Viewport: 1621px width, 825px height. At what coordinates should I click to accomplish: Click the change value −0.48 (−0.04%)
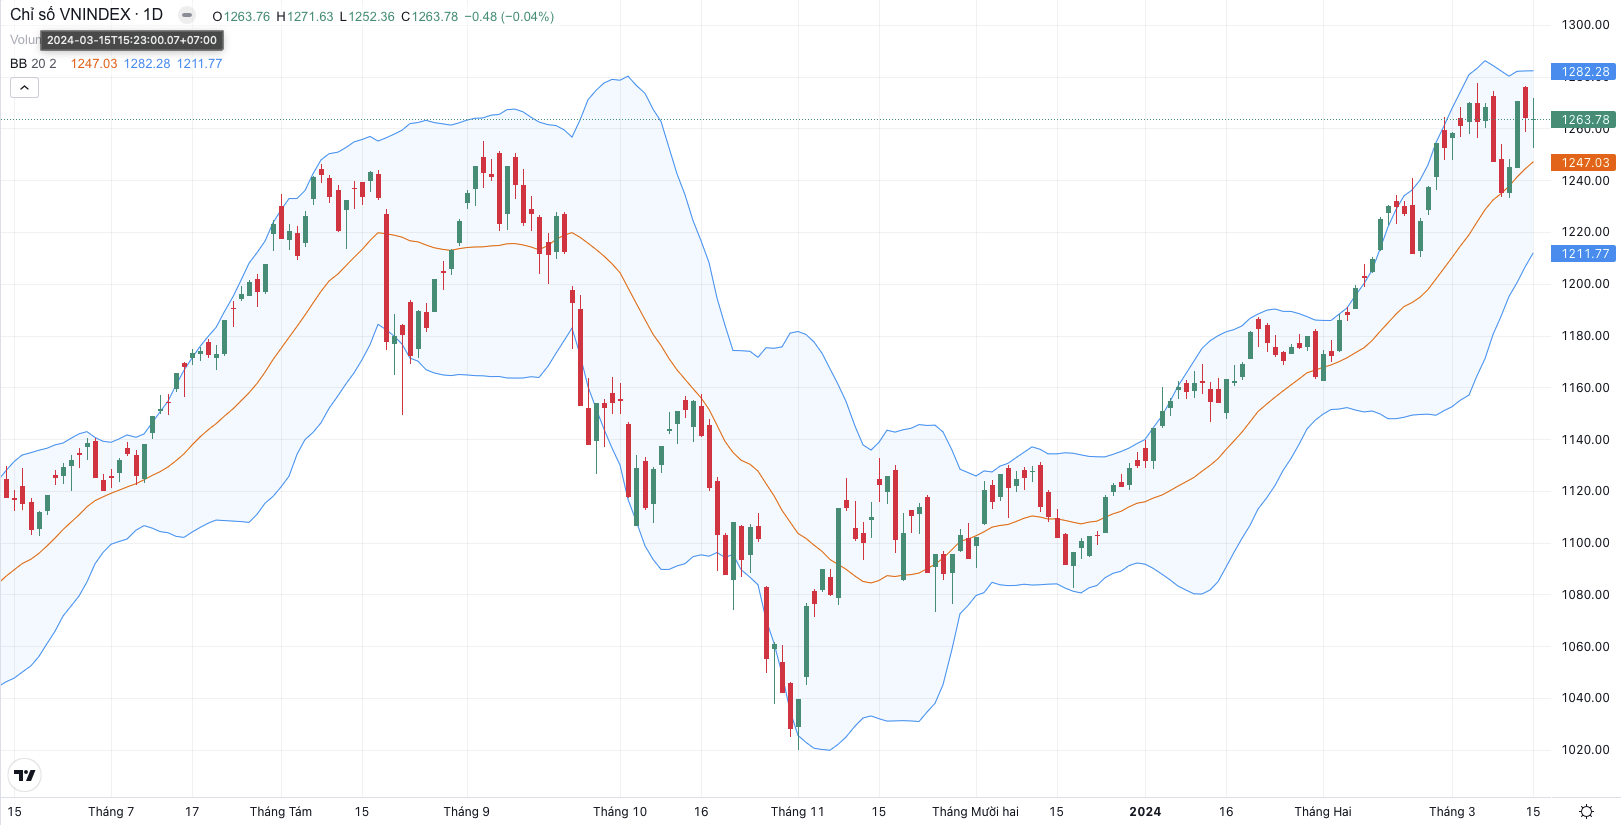[509, 17]
